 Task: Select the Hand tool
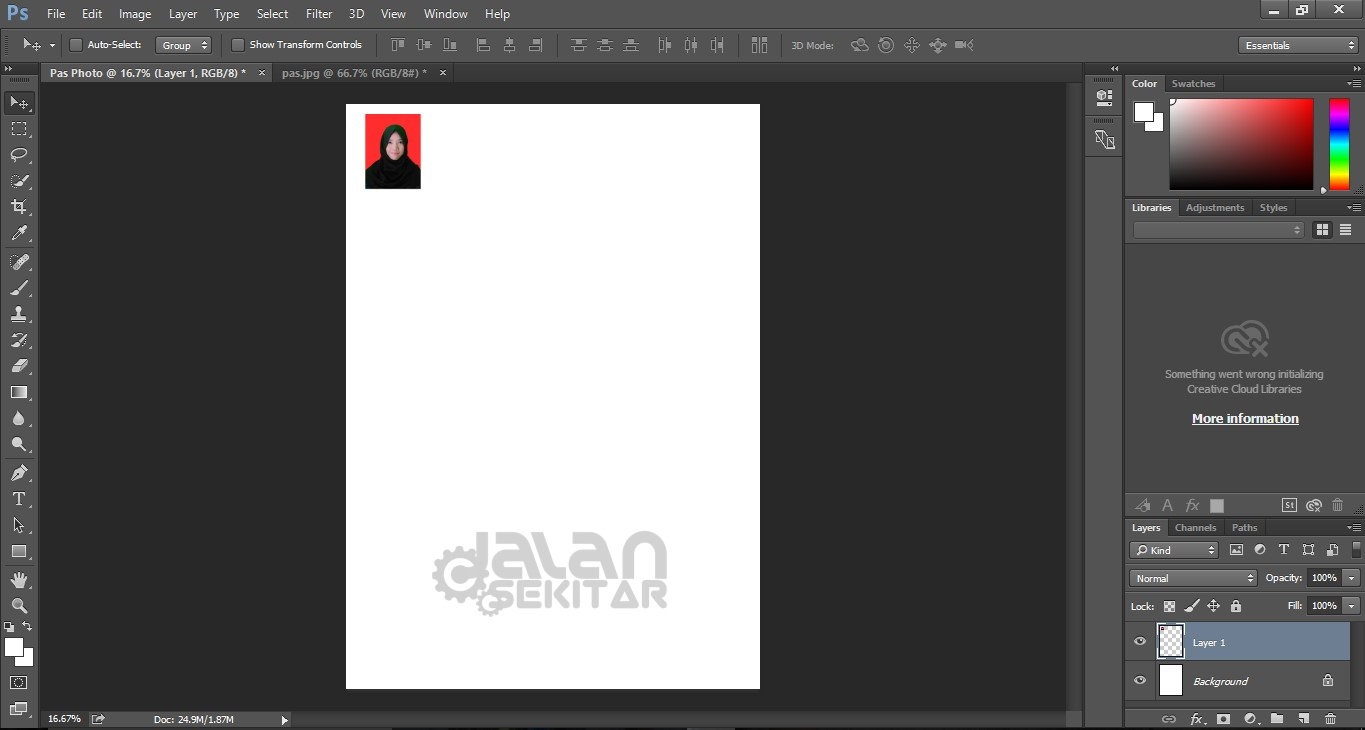(18, 579)
